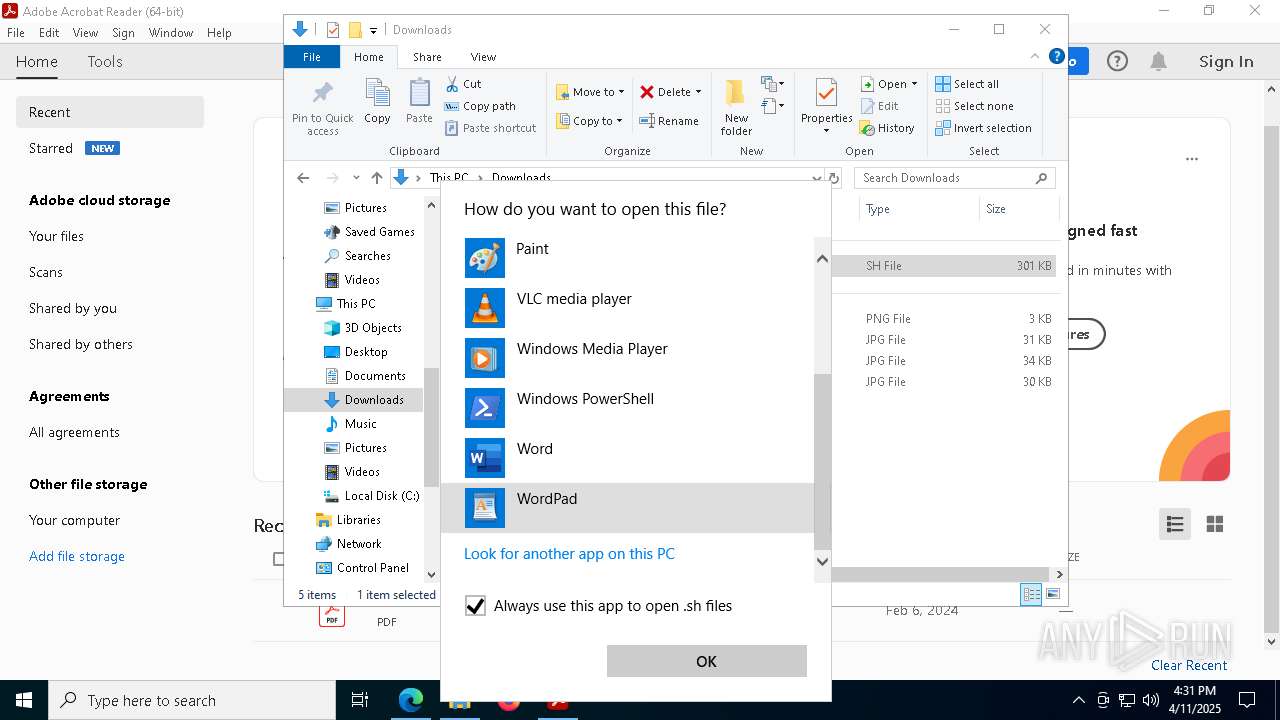Click Cut in the Clipboard group

pos(464,84)
